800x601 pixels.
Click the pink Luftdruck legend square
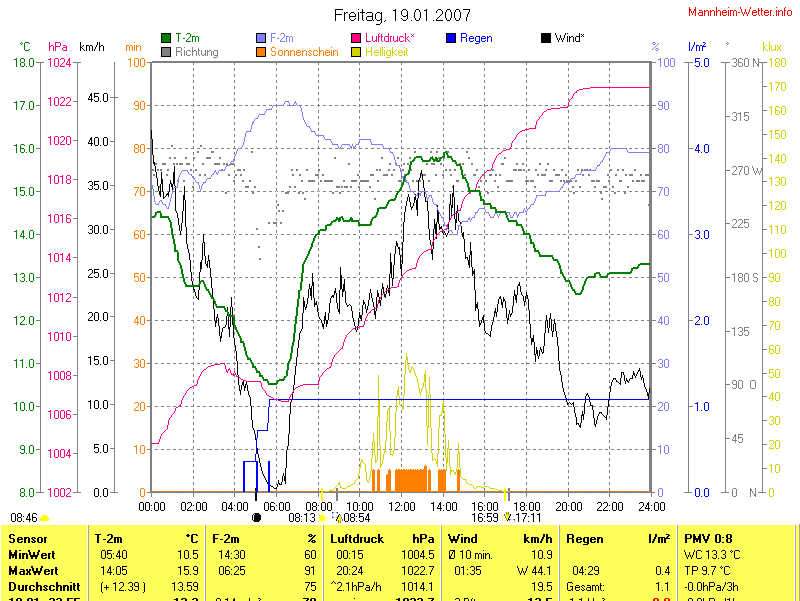click(355, 39)
